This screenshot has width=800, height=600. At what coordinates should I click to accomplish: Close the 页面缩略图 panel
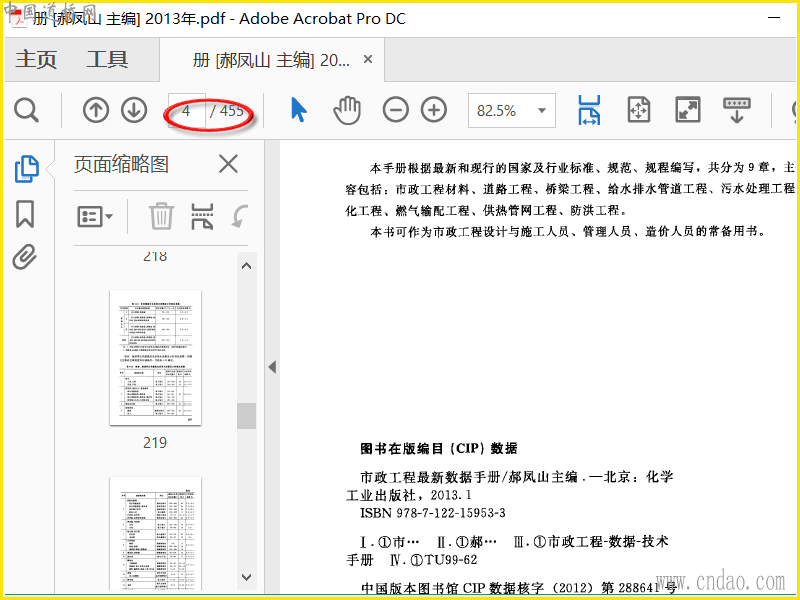[228, 164]
